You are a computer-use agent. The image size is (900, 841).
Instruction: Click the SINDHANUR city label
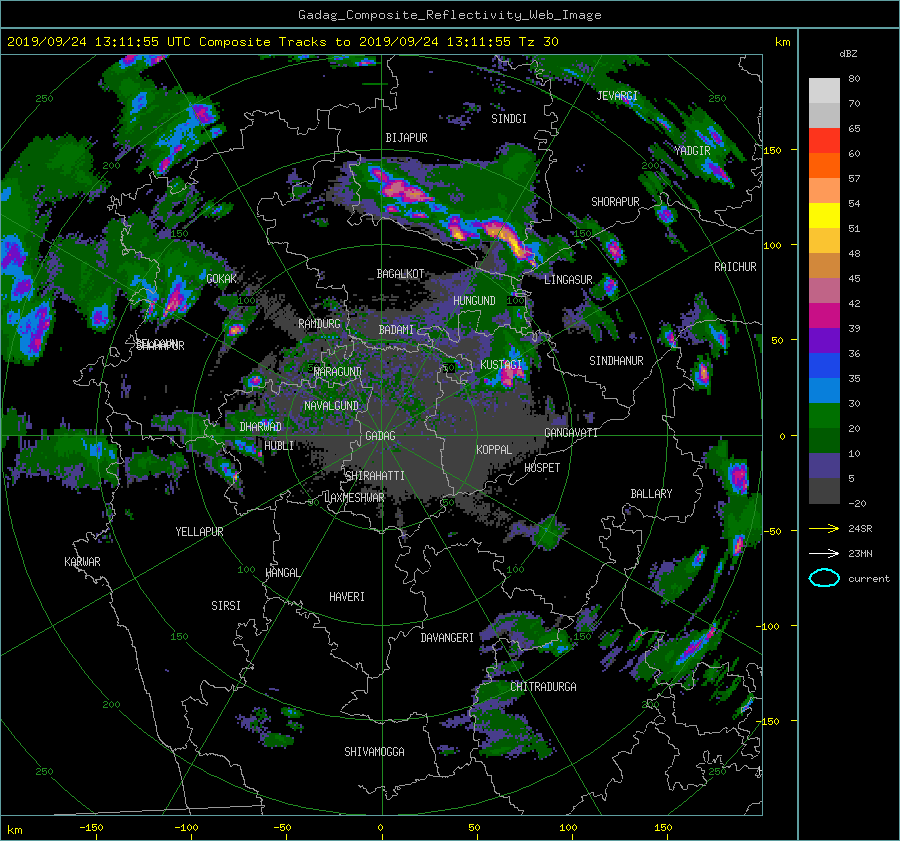click(616, 361)
